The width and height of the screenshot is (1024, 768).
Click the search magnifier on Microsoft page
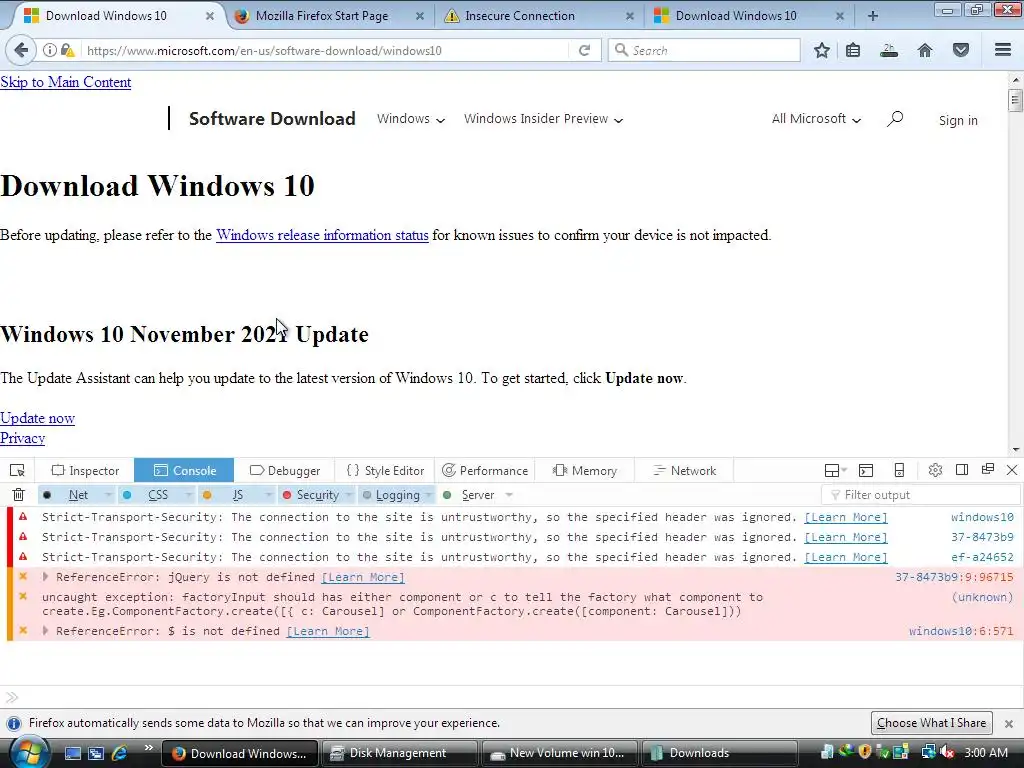(x=895, y=119)
